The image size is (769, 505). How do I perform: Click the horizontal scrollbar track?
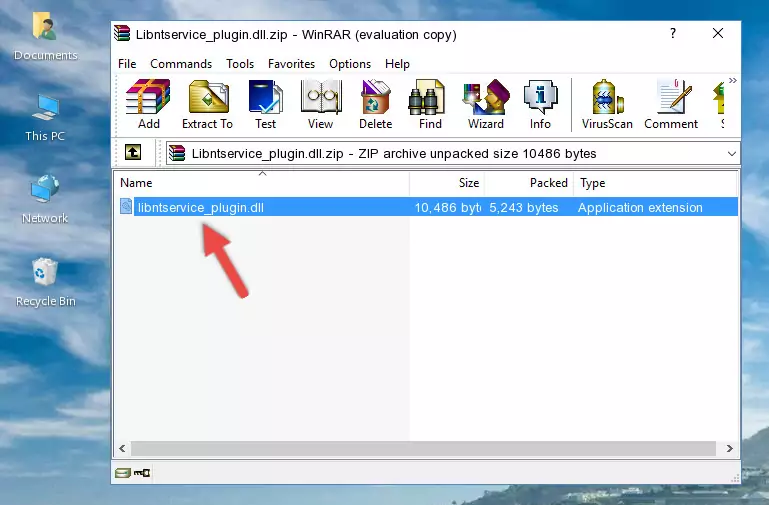[x=423, y=448]
